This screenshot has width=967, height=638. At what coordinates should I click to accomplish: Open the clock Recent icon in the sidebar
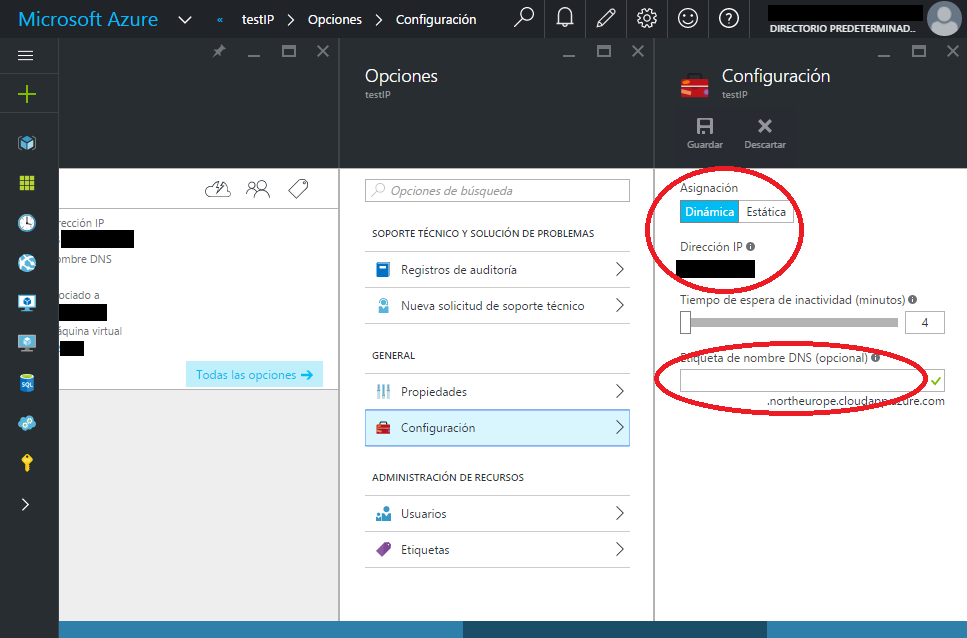coord(27,223)
